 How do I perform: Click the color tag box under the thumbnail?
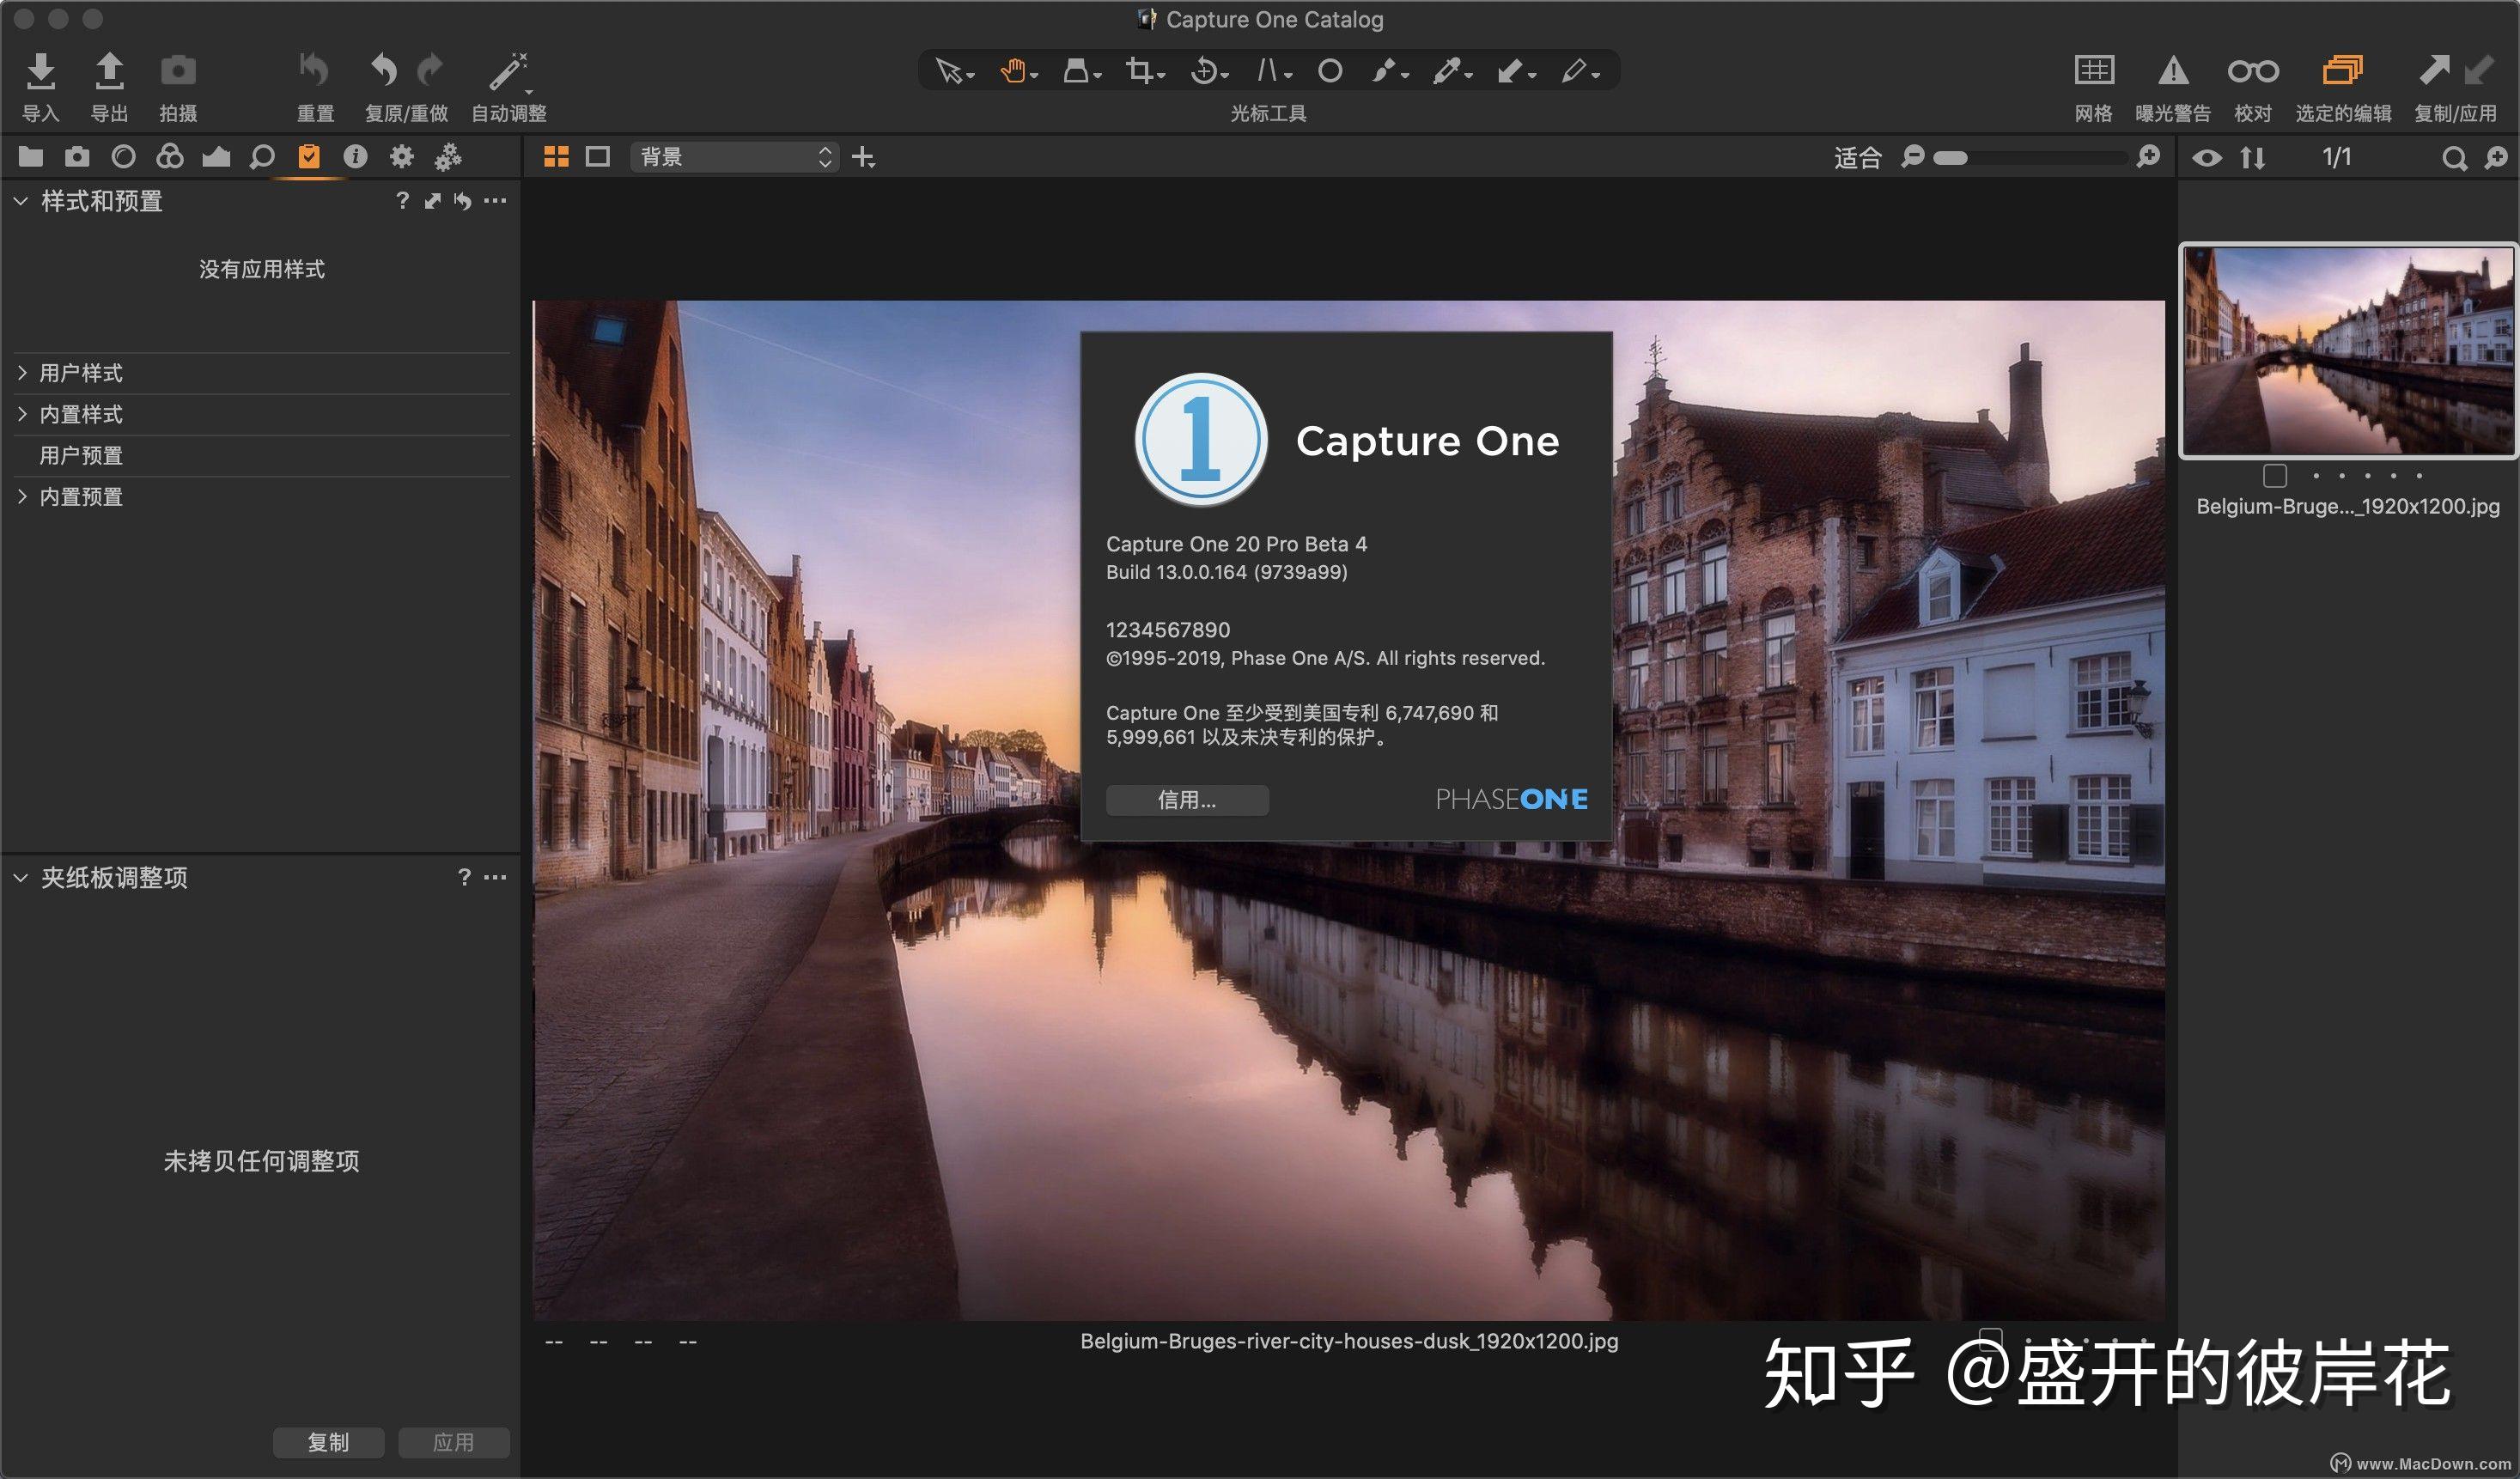pyautogui.click(x=2275, y=476)
